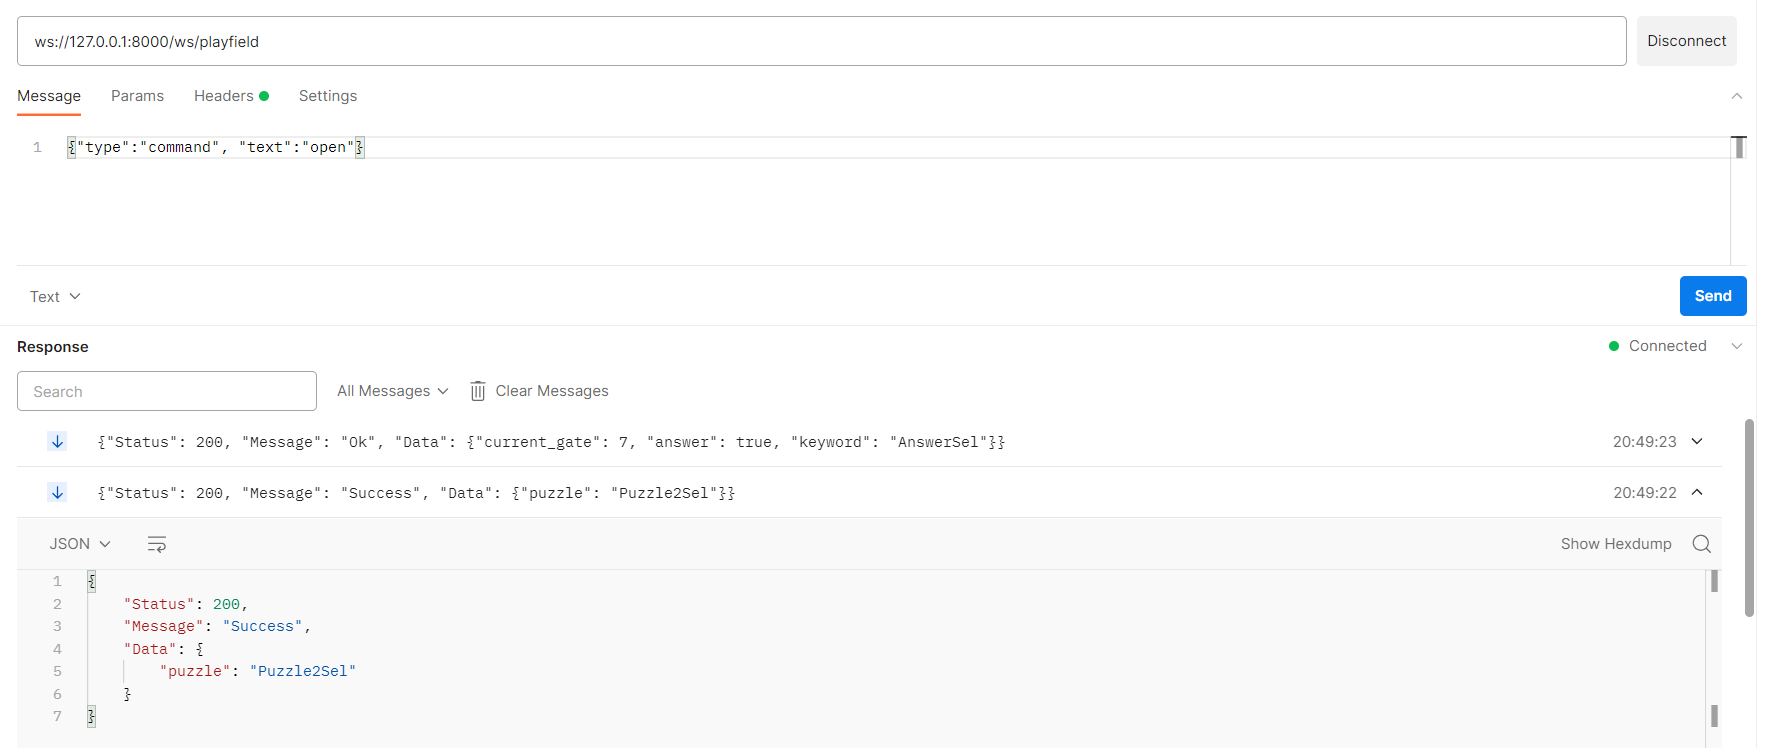Open the Text message format dropdown

(x=55, y=297)
